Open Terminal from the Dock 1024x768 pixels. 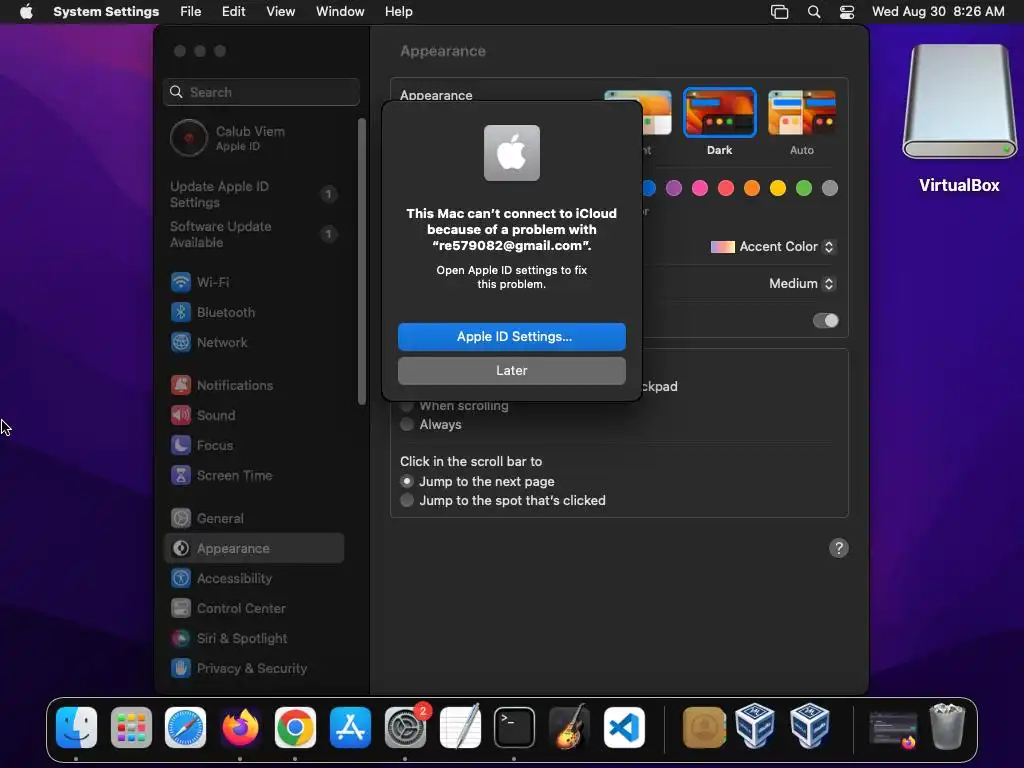(515, 727)
